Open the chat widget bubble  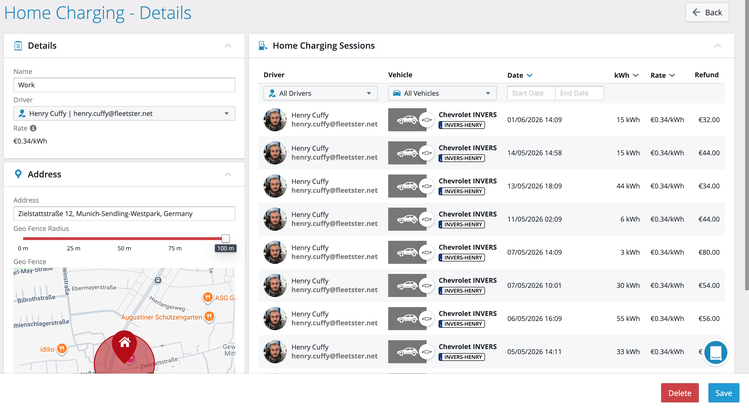(x=716, y=353)
